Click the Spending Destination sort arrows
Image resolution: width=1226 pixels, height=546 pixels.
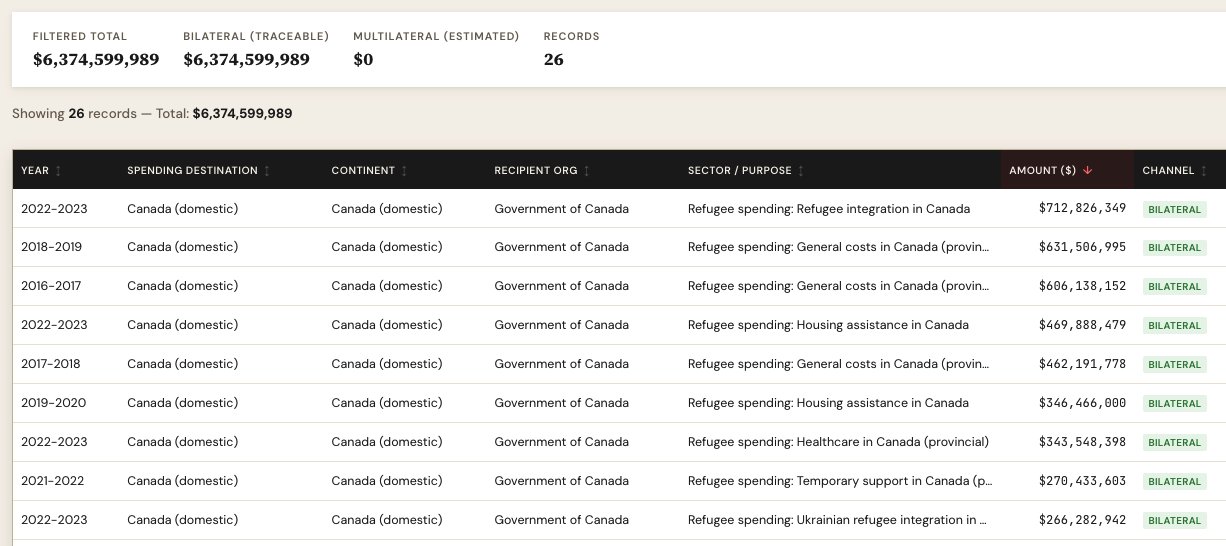click(267, 171)
